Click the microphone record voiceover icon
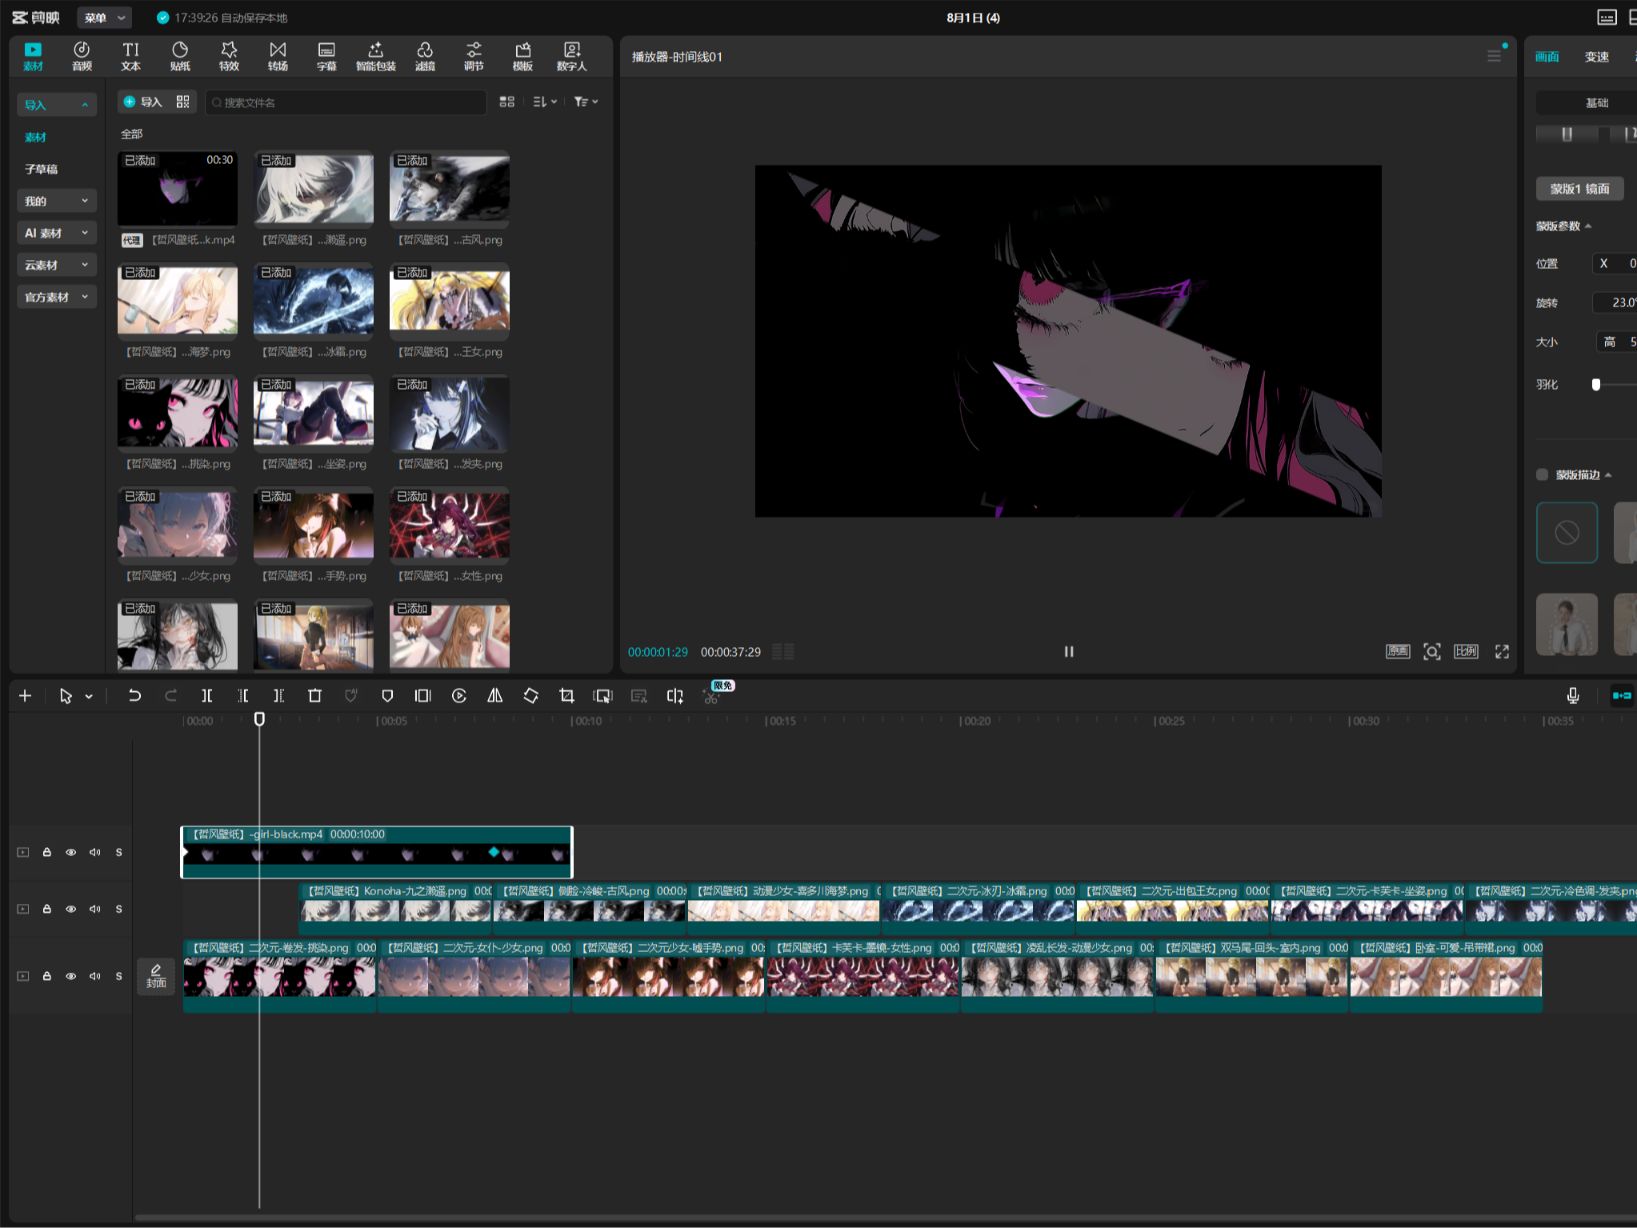 [x=1573, y=696]
